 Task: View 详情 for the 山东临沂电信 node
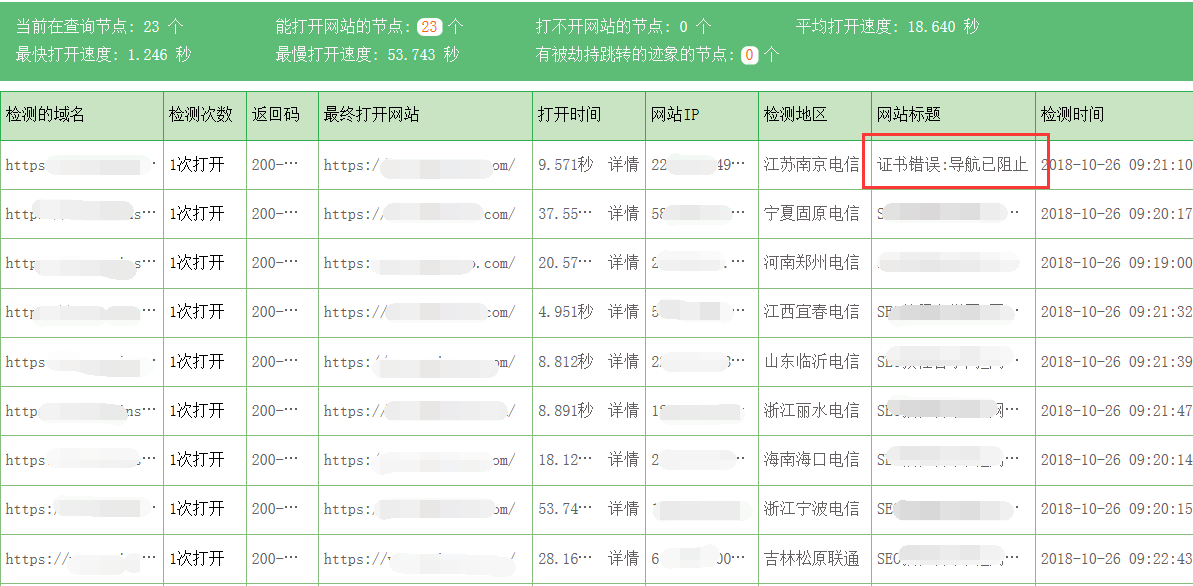(623, 361)
